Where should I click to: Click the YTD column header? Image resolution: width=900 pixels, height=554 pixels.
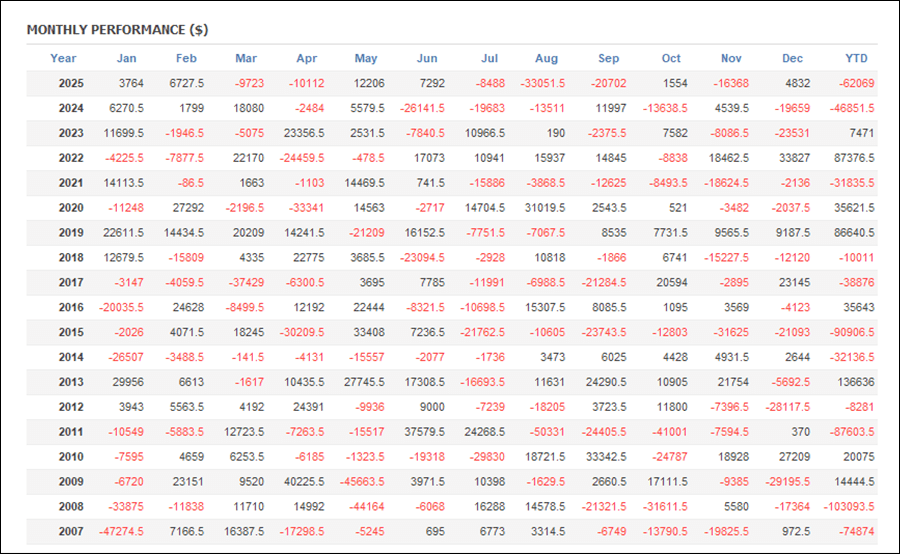pyautogui.click(x=856, y=58)
